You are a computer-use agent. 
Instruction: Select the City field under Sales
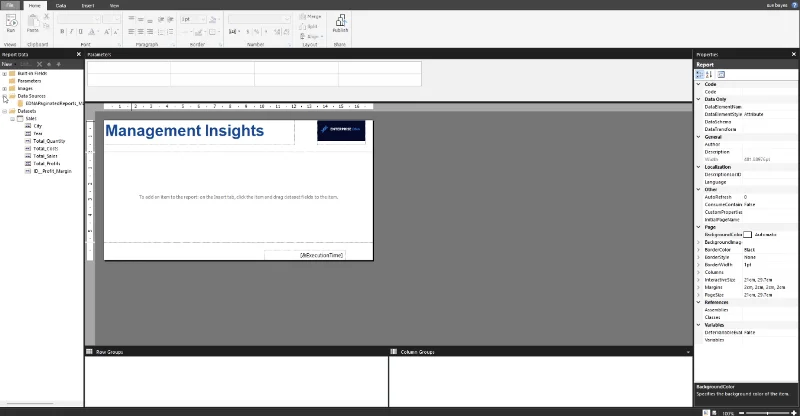coord(38,126)
